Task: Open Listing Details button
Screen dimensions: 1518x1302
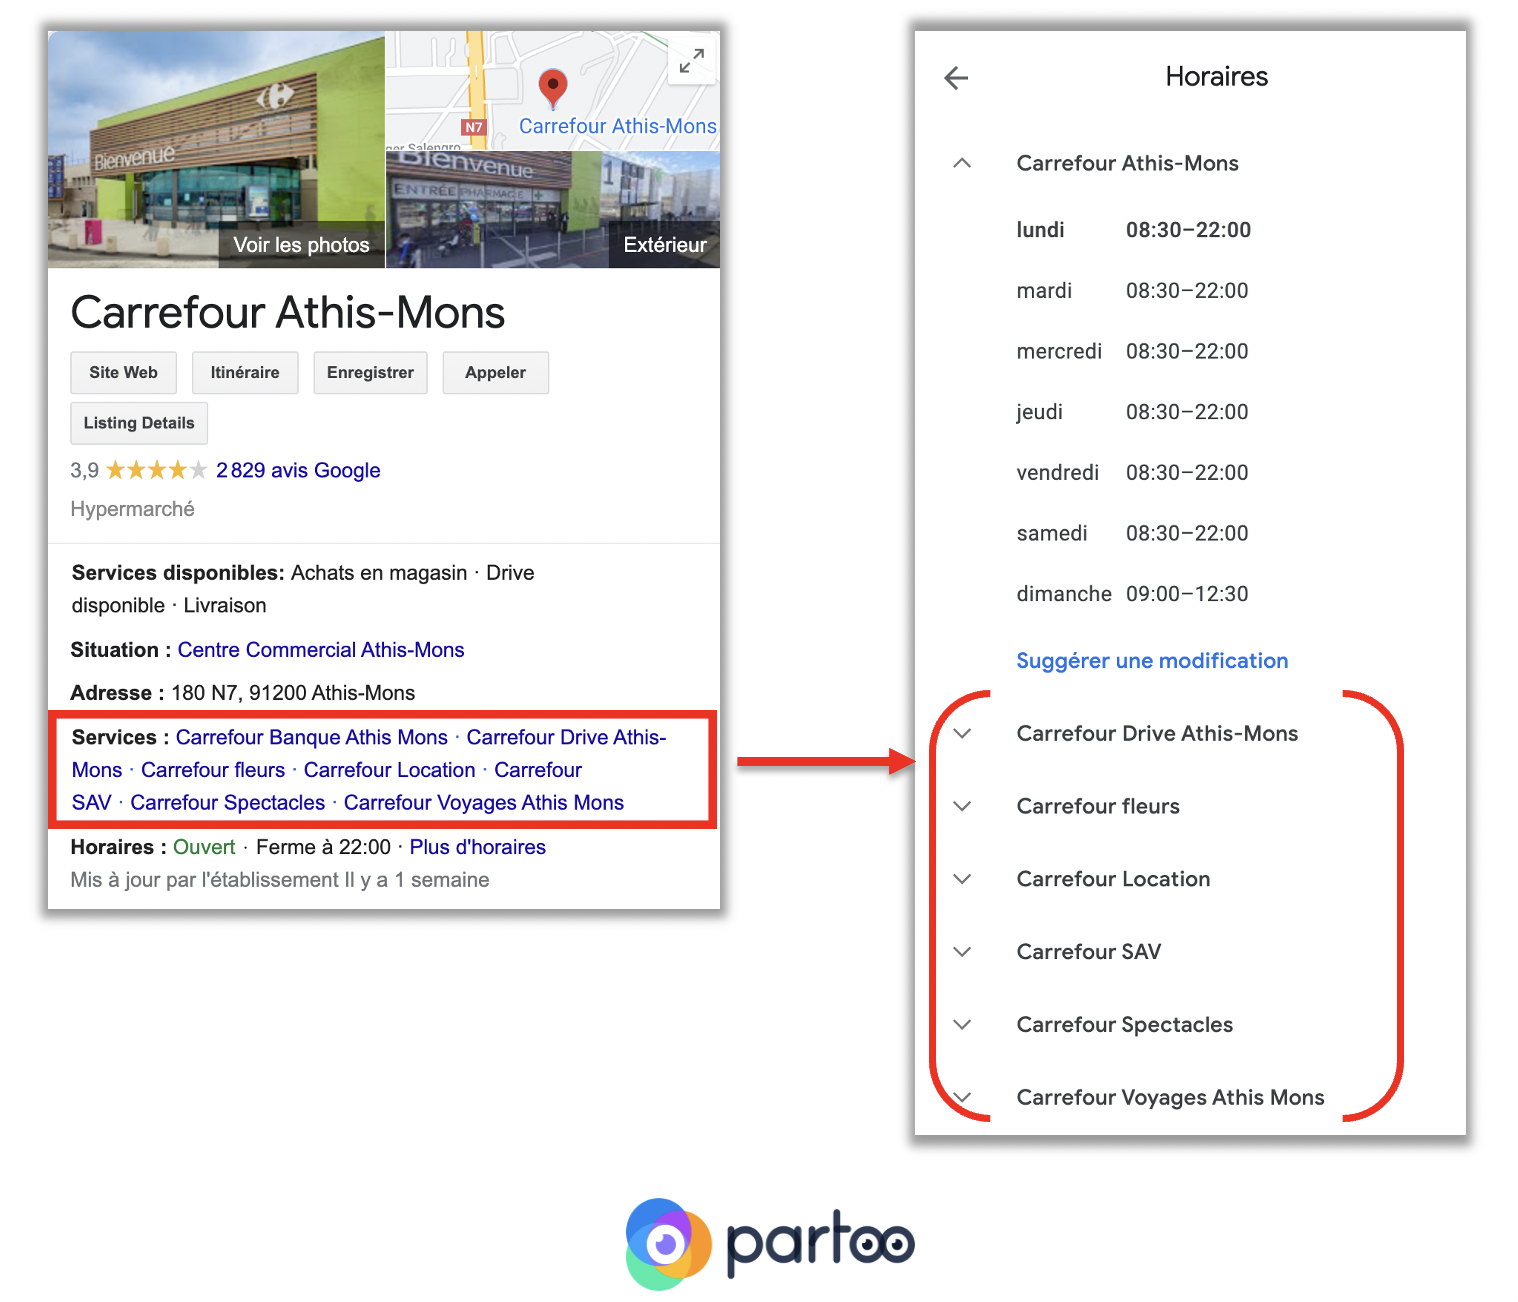Action: pos(139,423)
